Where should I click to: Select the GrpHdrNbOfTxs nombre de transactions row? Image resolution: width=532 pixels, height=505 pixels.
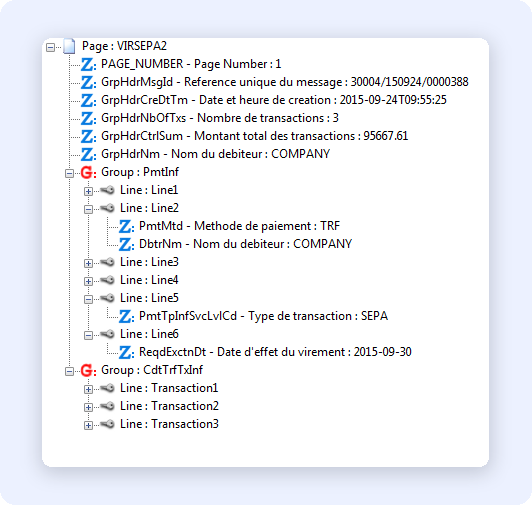tap(220, 118)
